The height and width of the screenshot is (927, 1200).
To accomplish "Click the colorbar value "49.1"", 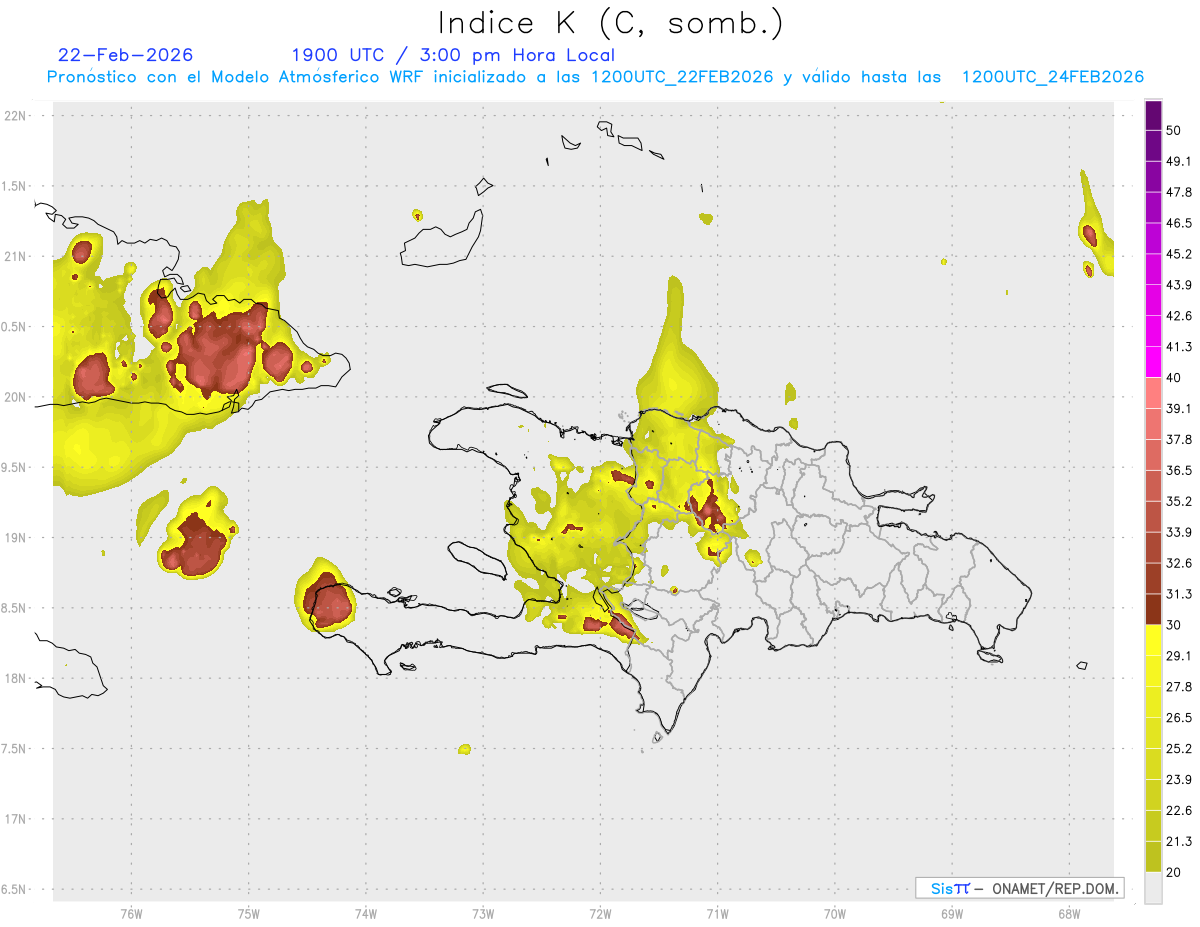I will click(x=1179, y=161).
